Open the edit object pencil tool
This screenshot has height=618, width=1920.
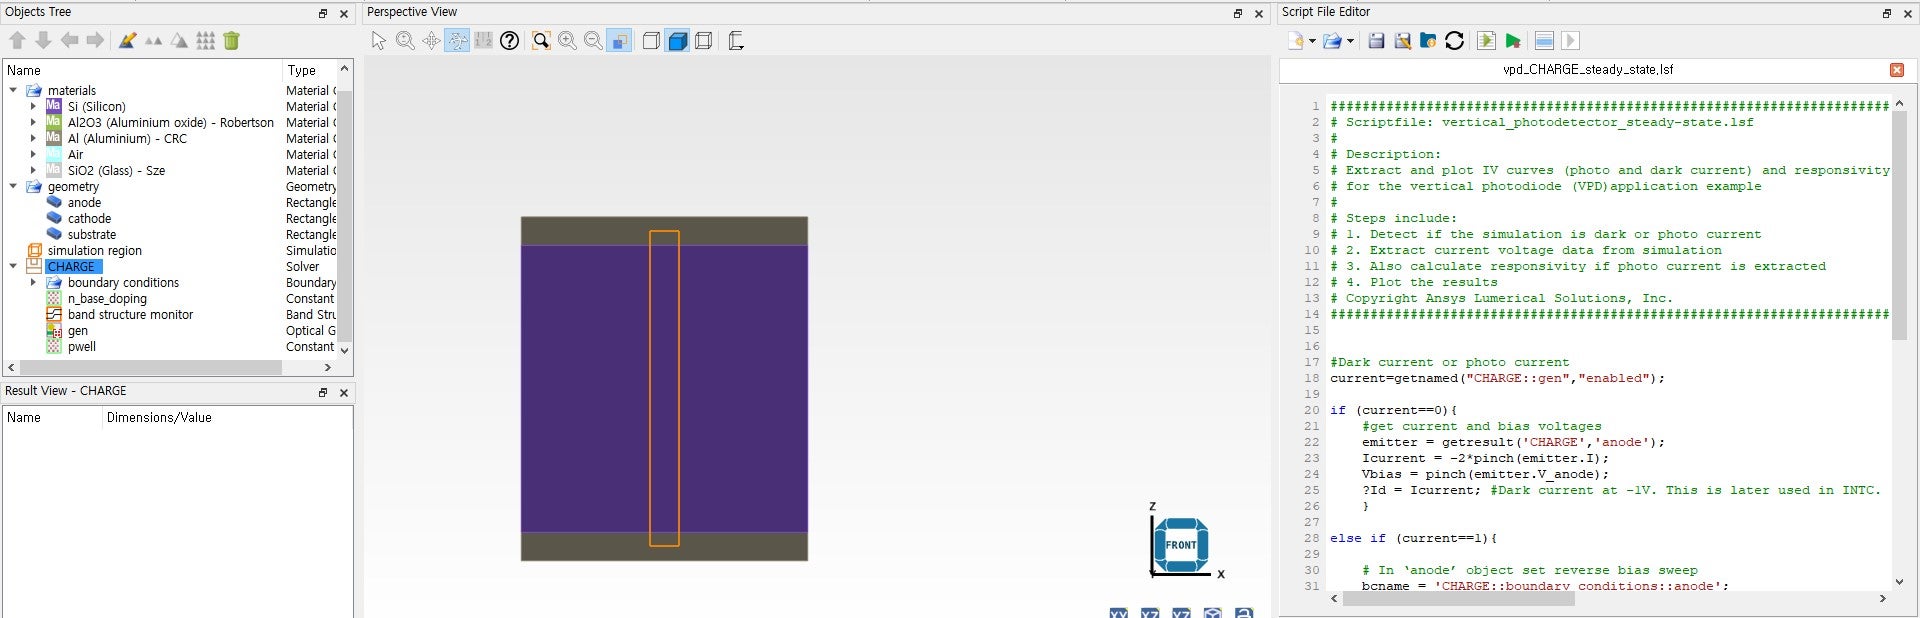point(127,40)
